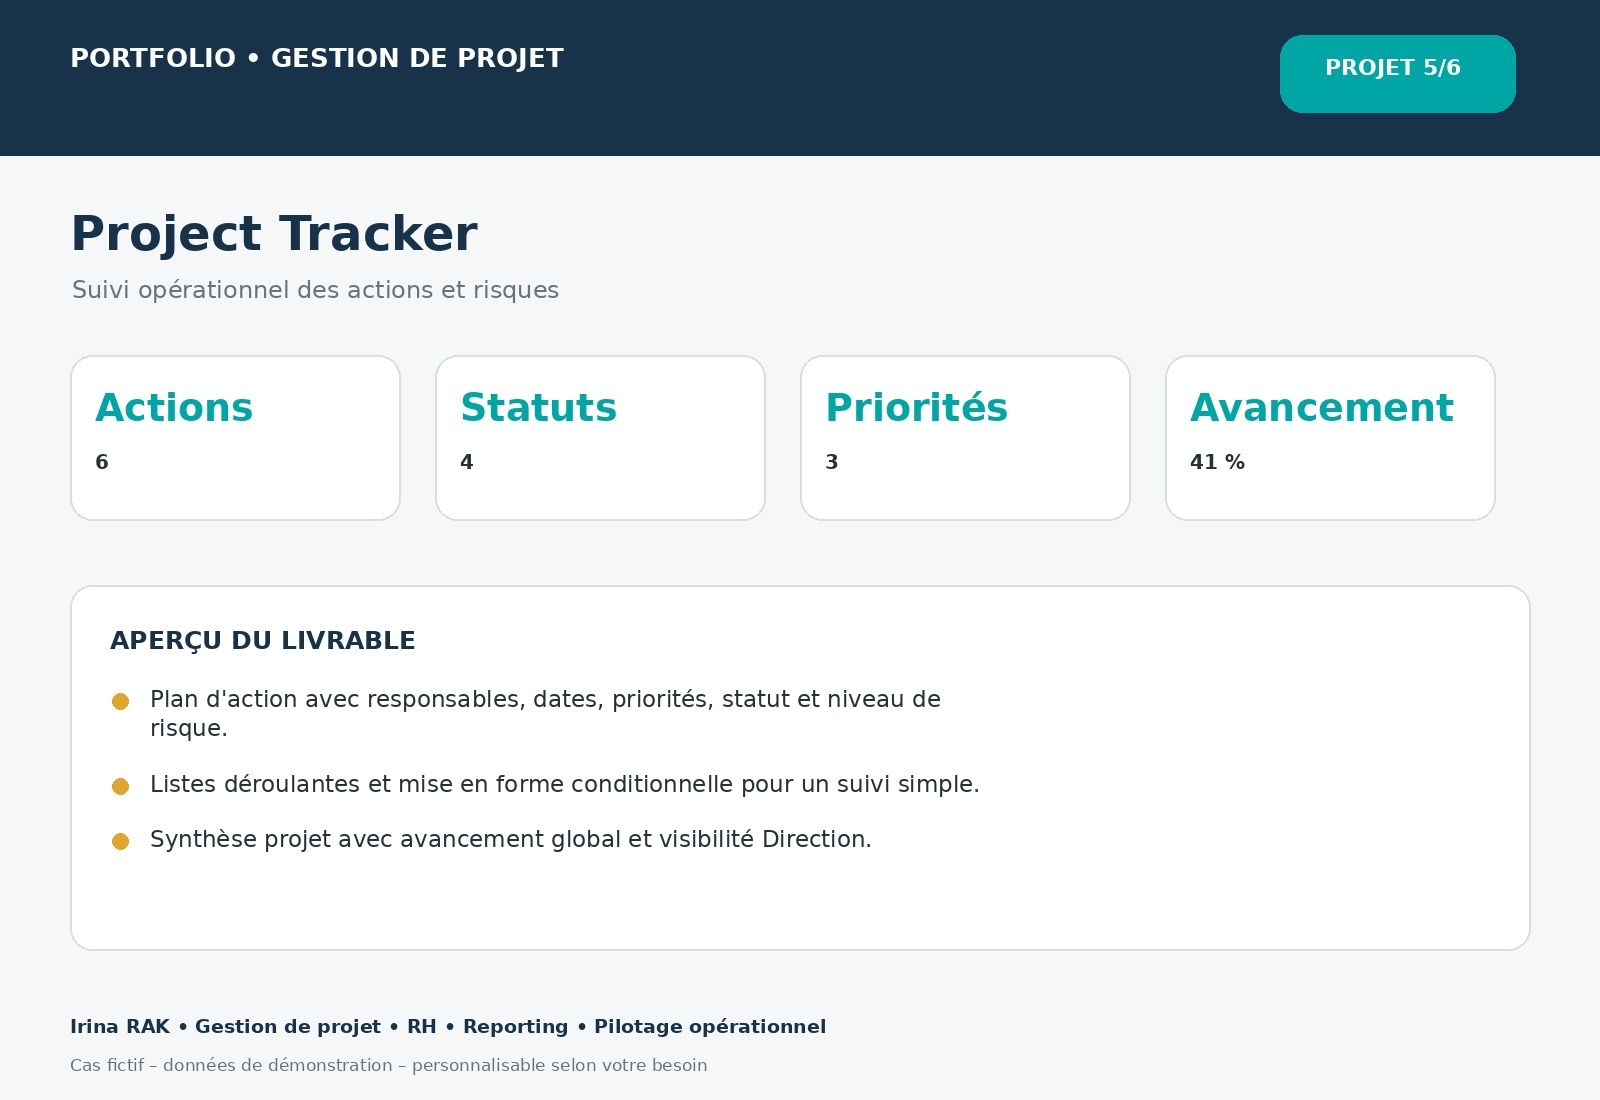Screen dimensions: 1600x1100
Task: Click the Project Tracker title
Action: [x=274, y=234]
